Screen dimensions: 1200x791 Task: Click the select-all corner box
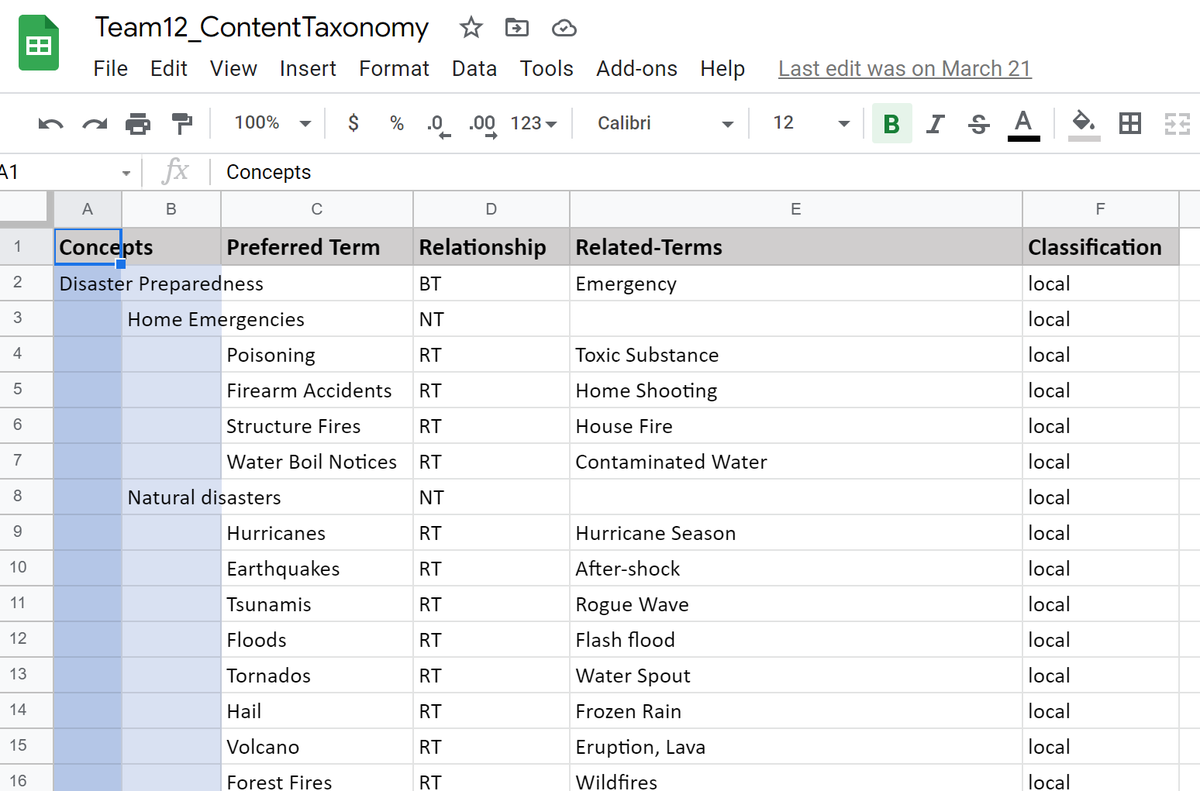25,209
